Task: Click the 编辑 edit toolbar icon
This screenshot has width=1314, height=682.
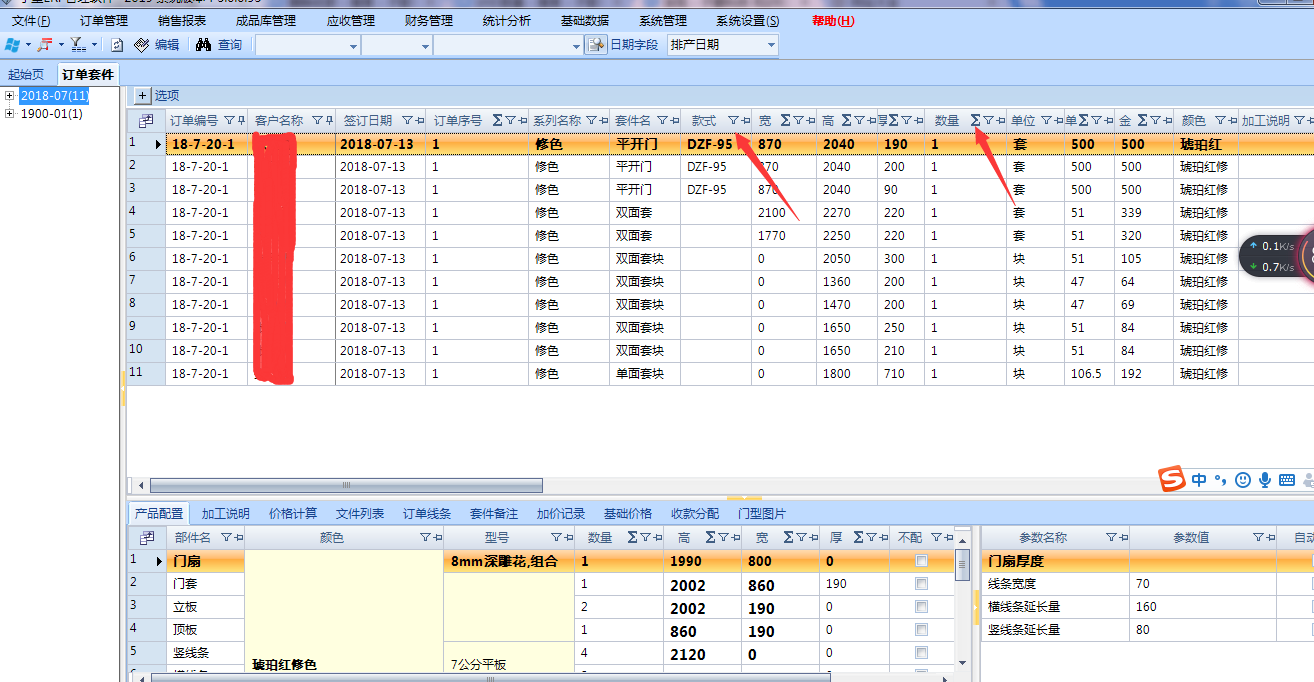Action: (x=142, y=45)
